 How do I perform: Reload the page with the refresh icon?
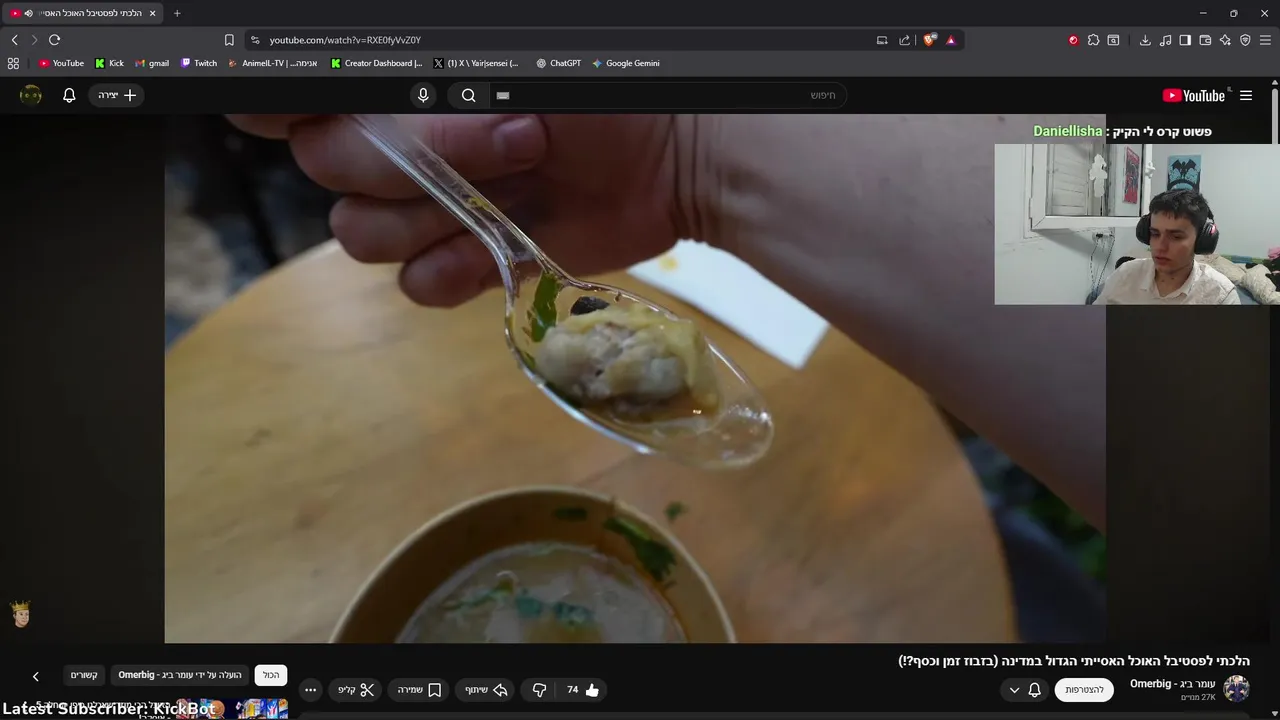54,40
